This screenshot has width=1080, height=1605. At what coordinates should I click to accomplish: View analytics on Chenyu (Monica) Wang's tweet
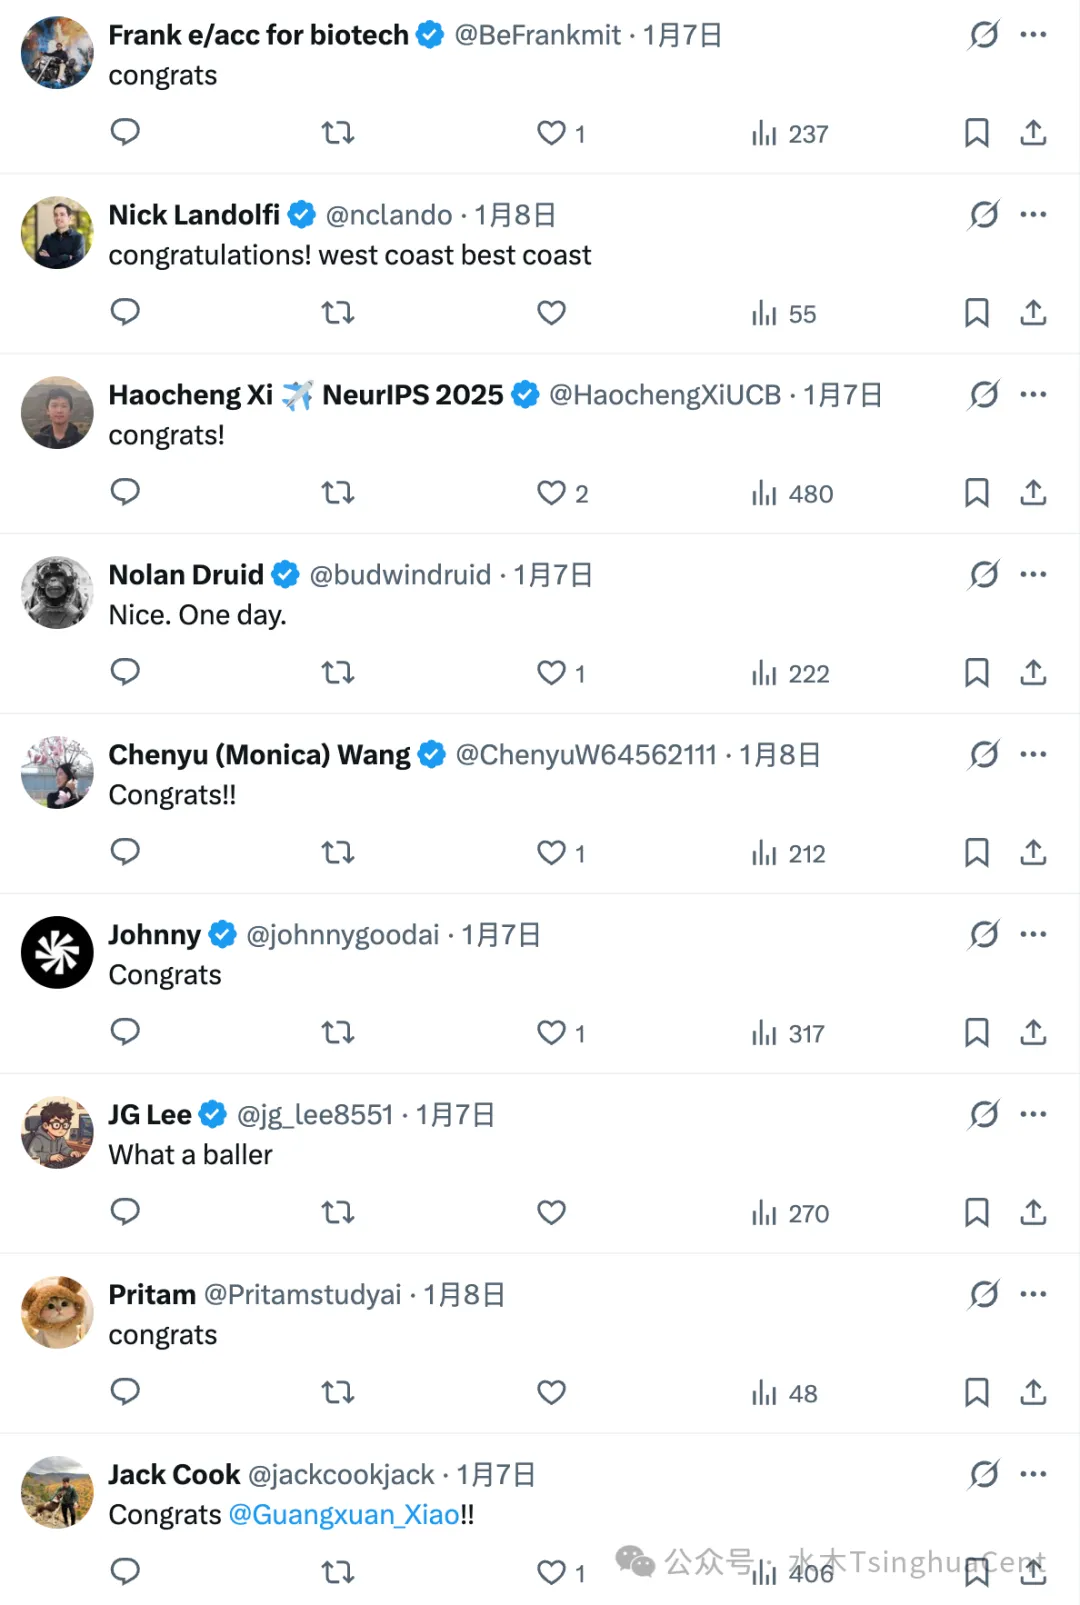(789, 853)
